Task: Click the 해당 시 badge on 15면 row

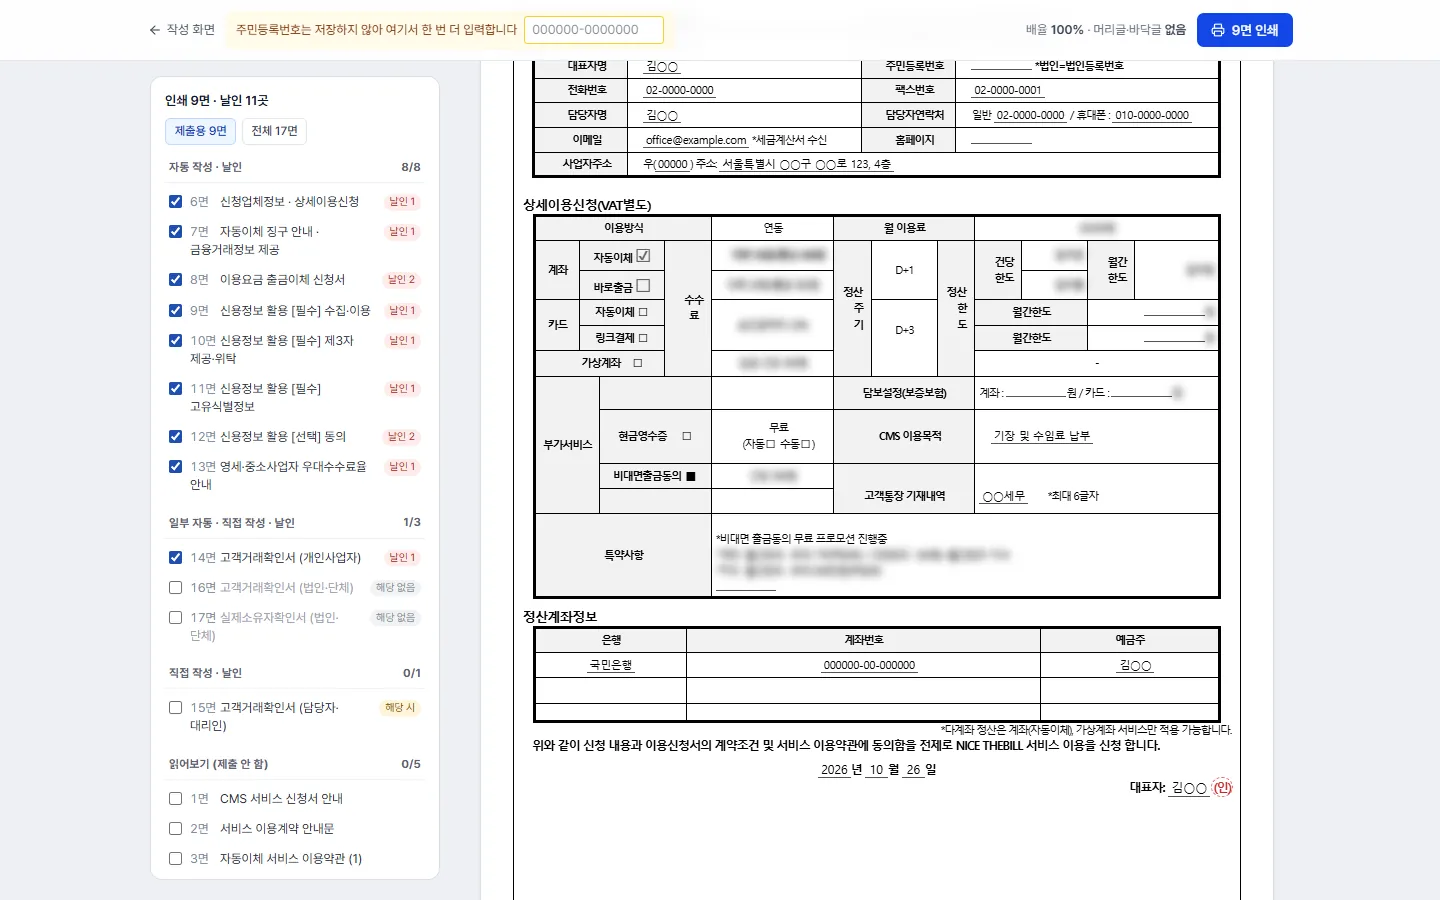Action: 400,708
